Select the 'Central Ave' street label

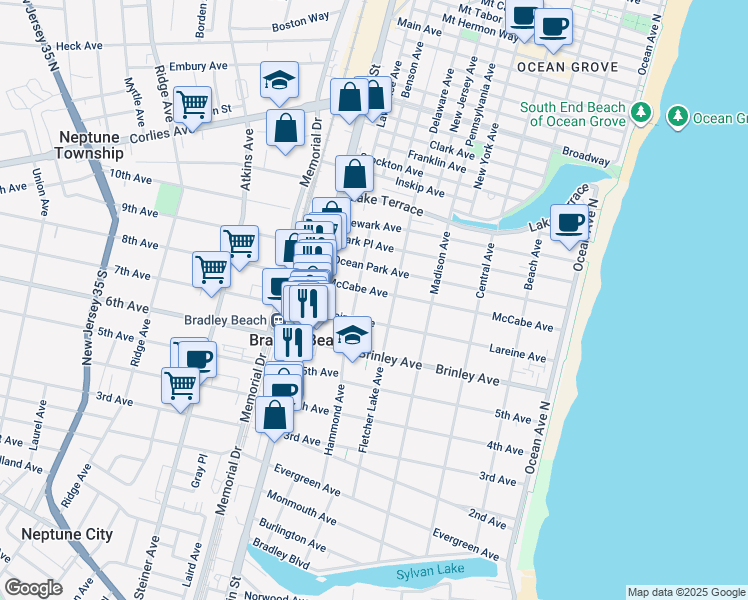[x=486, y=270]
